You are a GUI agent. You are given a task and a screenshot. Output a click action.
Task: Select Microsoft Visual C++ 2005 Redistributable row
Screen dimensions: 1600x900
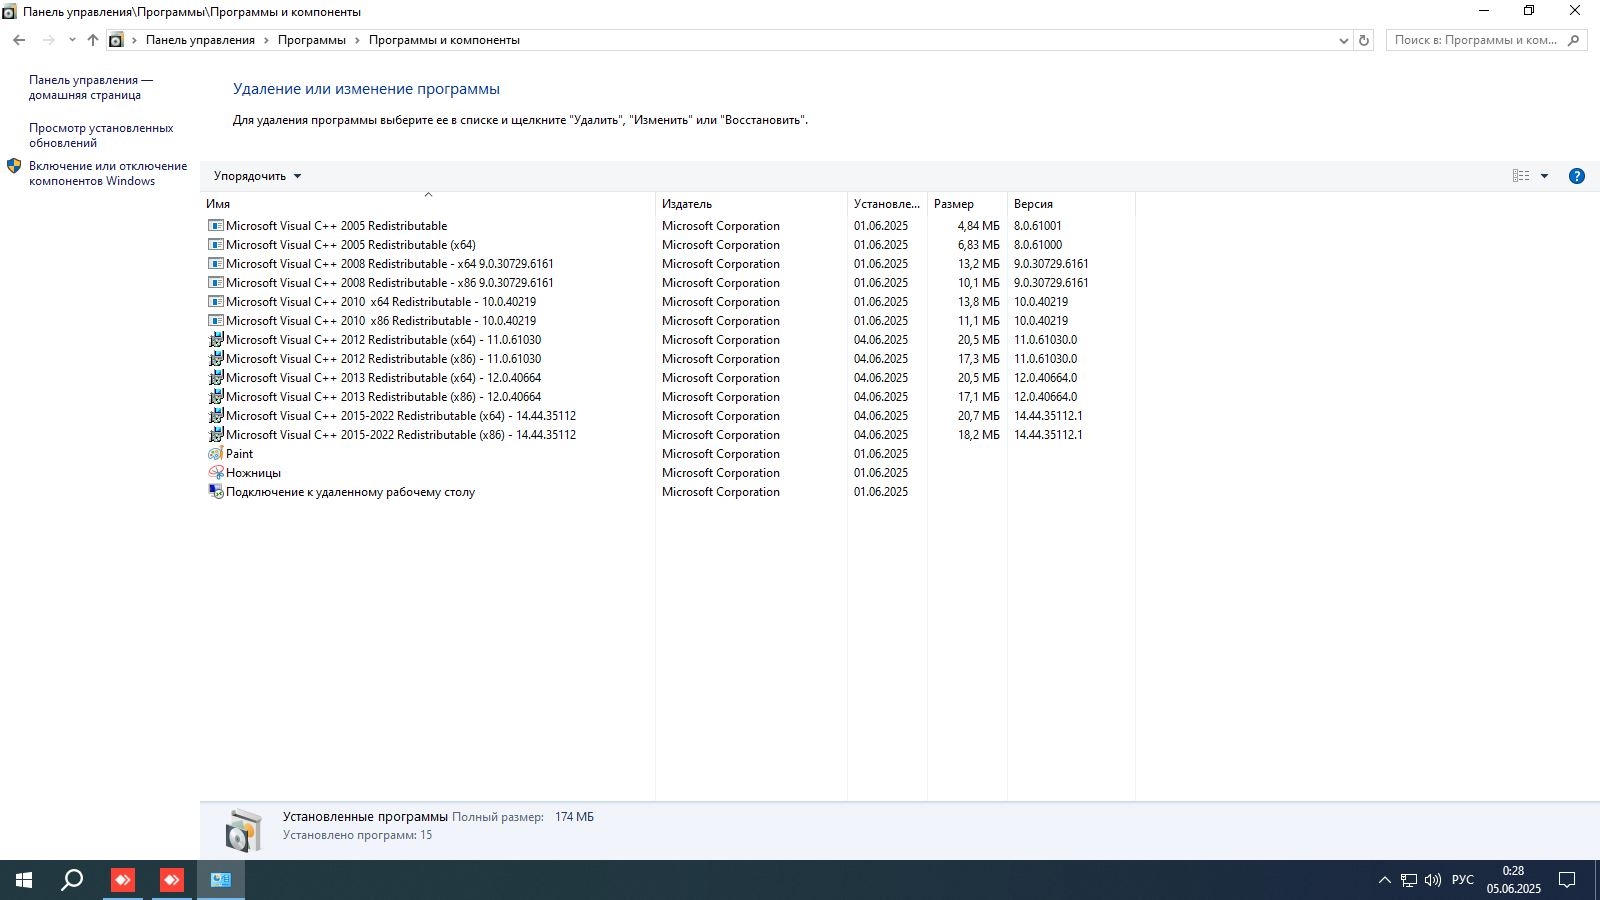click(x=668, y=226)
